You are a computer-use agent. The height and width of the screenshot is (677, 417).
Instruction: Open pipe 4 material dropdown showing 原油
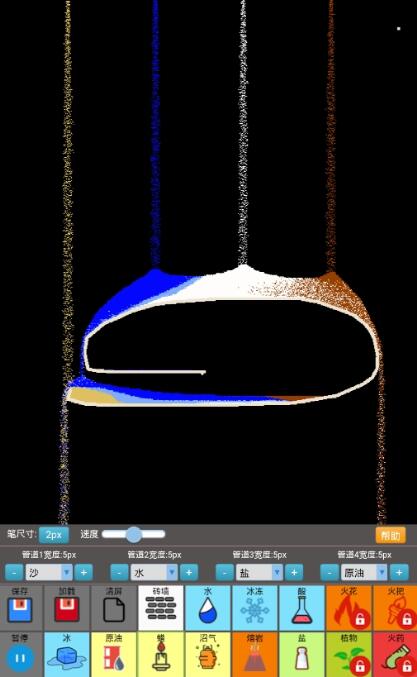(x=364, y=573)
